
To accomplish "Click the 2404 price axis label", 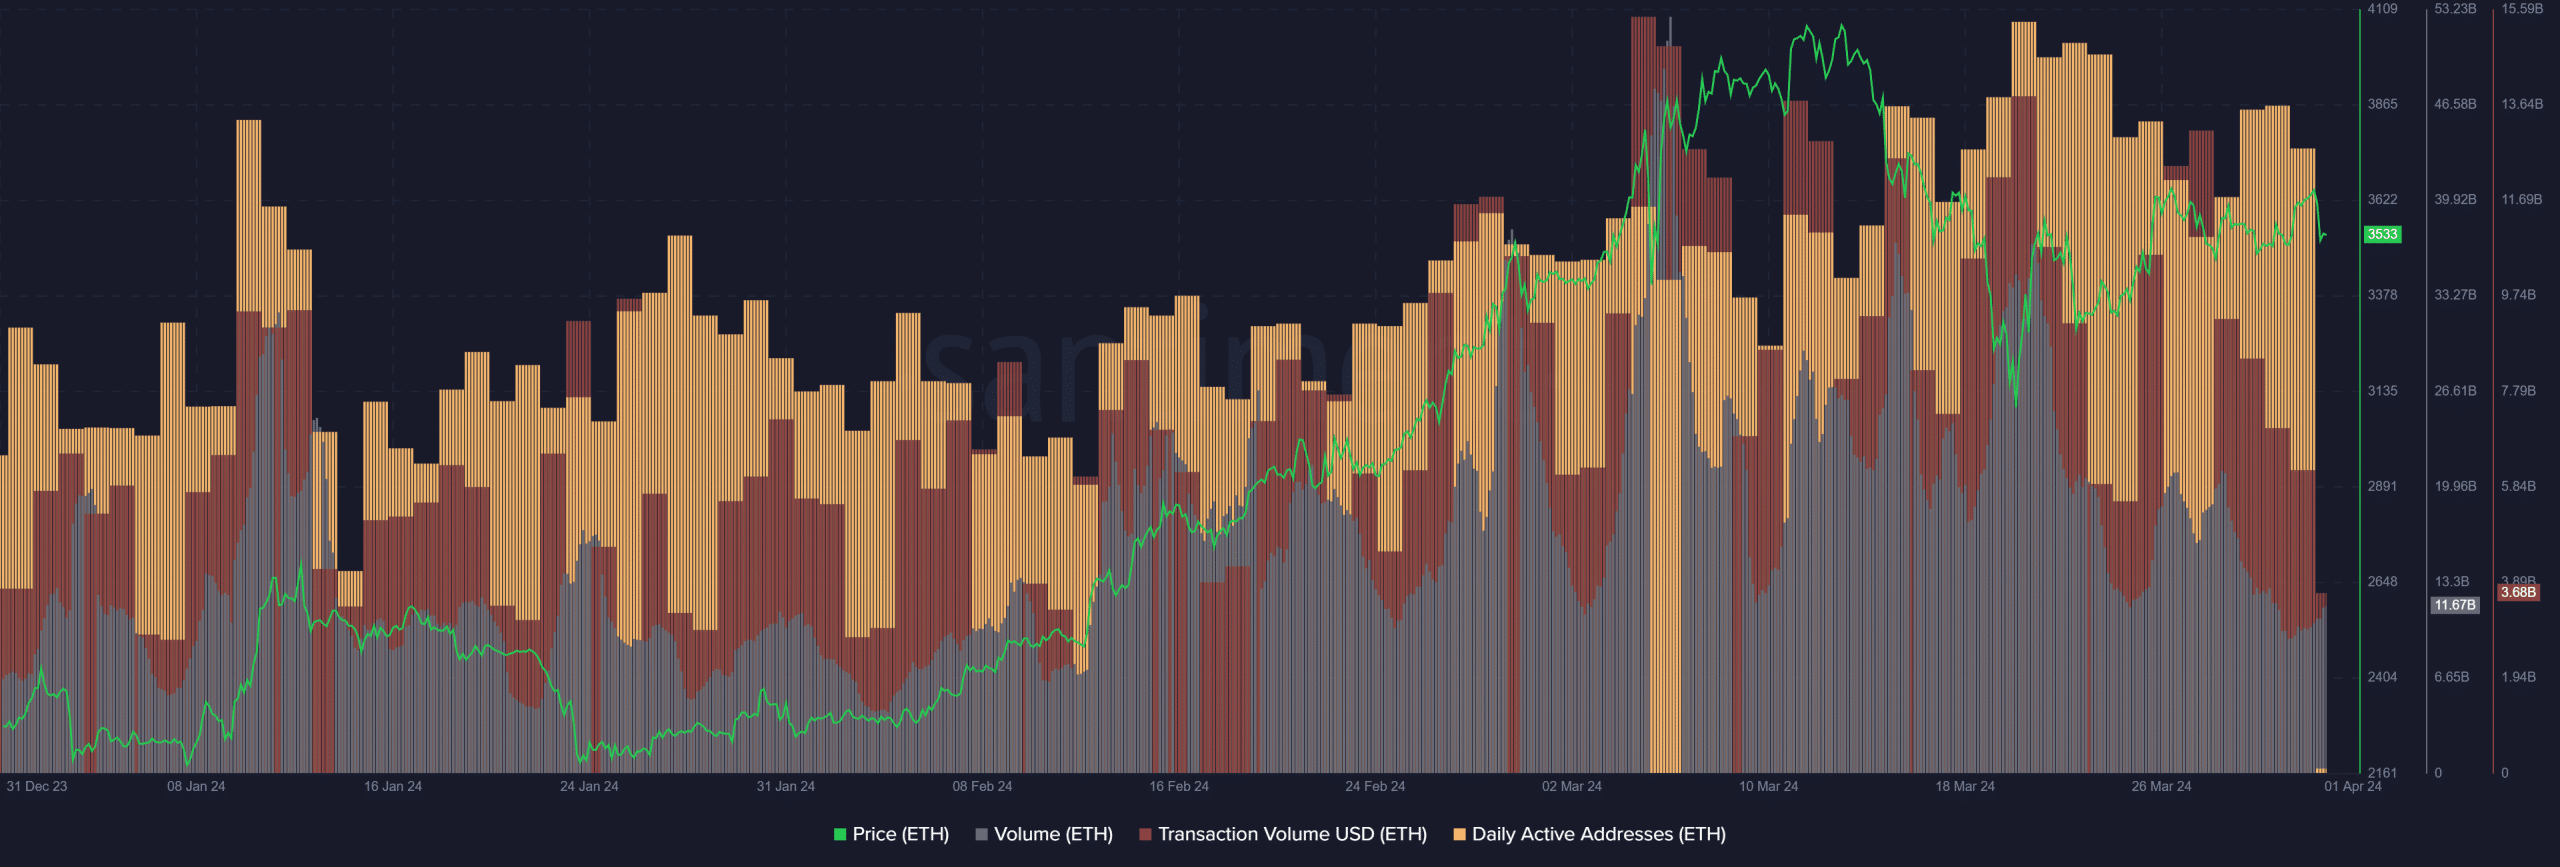I will pyautogui.click(x=2382, y=677).
